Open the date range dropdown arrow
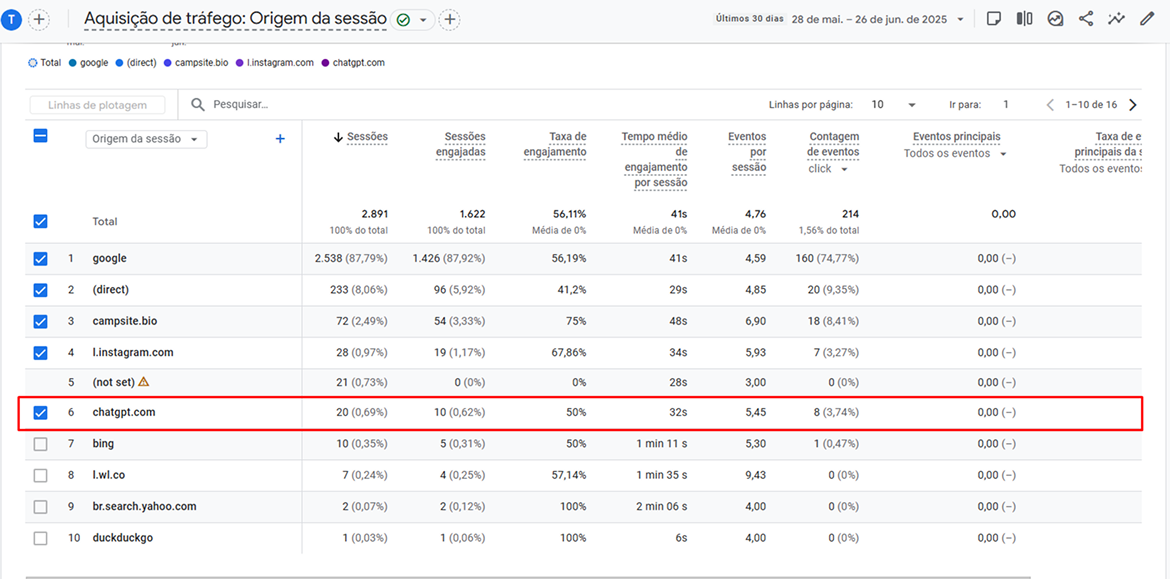 (960, 19)
